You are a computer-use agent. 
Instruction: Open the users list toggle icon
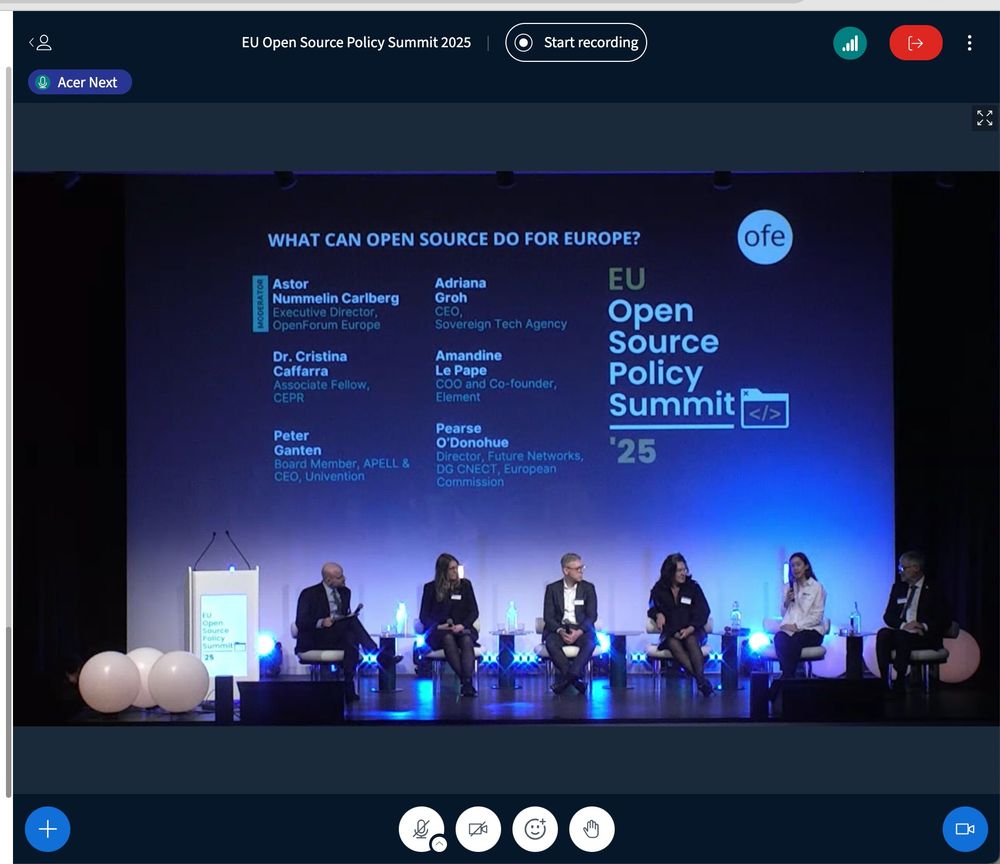(x=41, y=43)
